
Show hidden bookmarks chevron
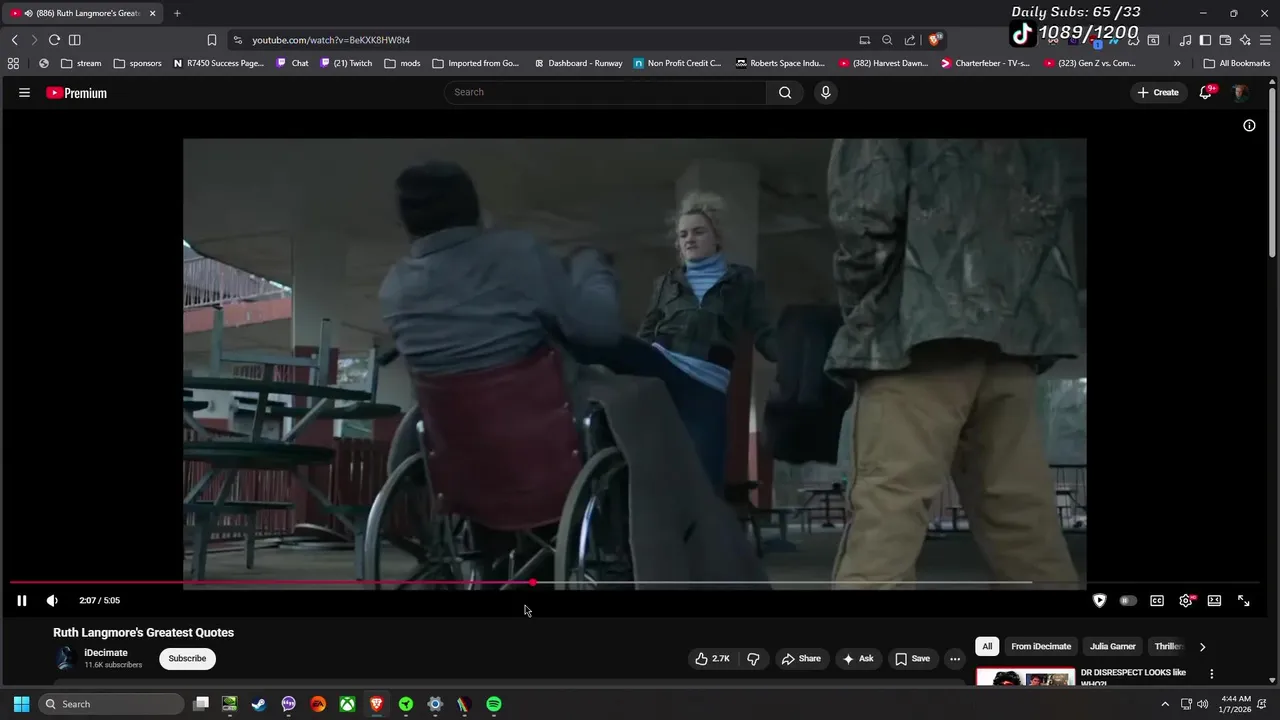[x=1177, y=63]
